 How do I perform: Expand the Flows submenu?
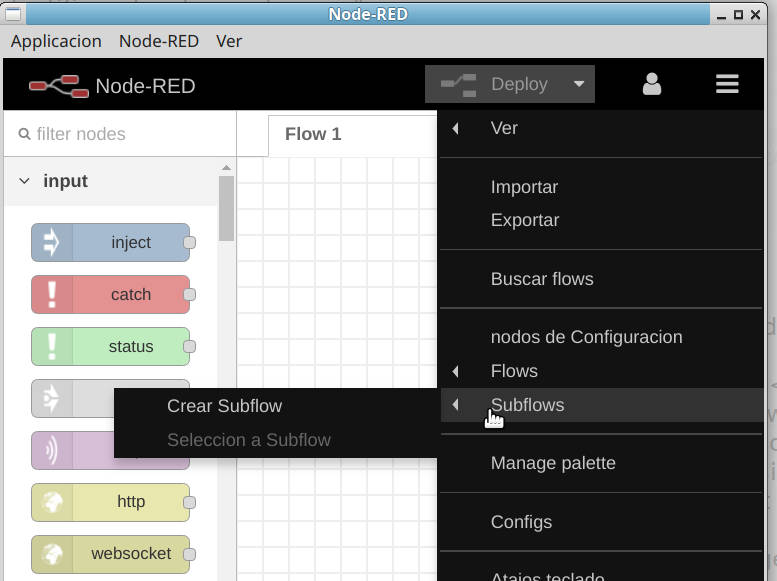coord(514,371)
